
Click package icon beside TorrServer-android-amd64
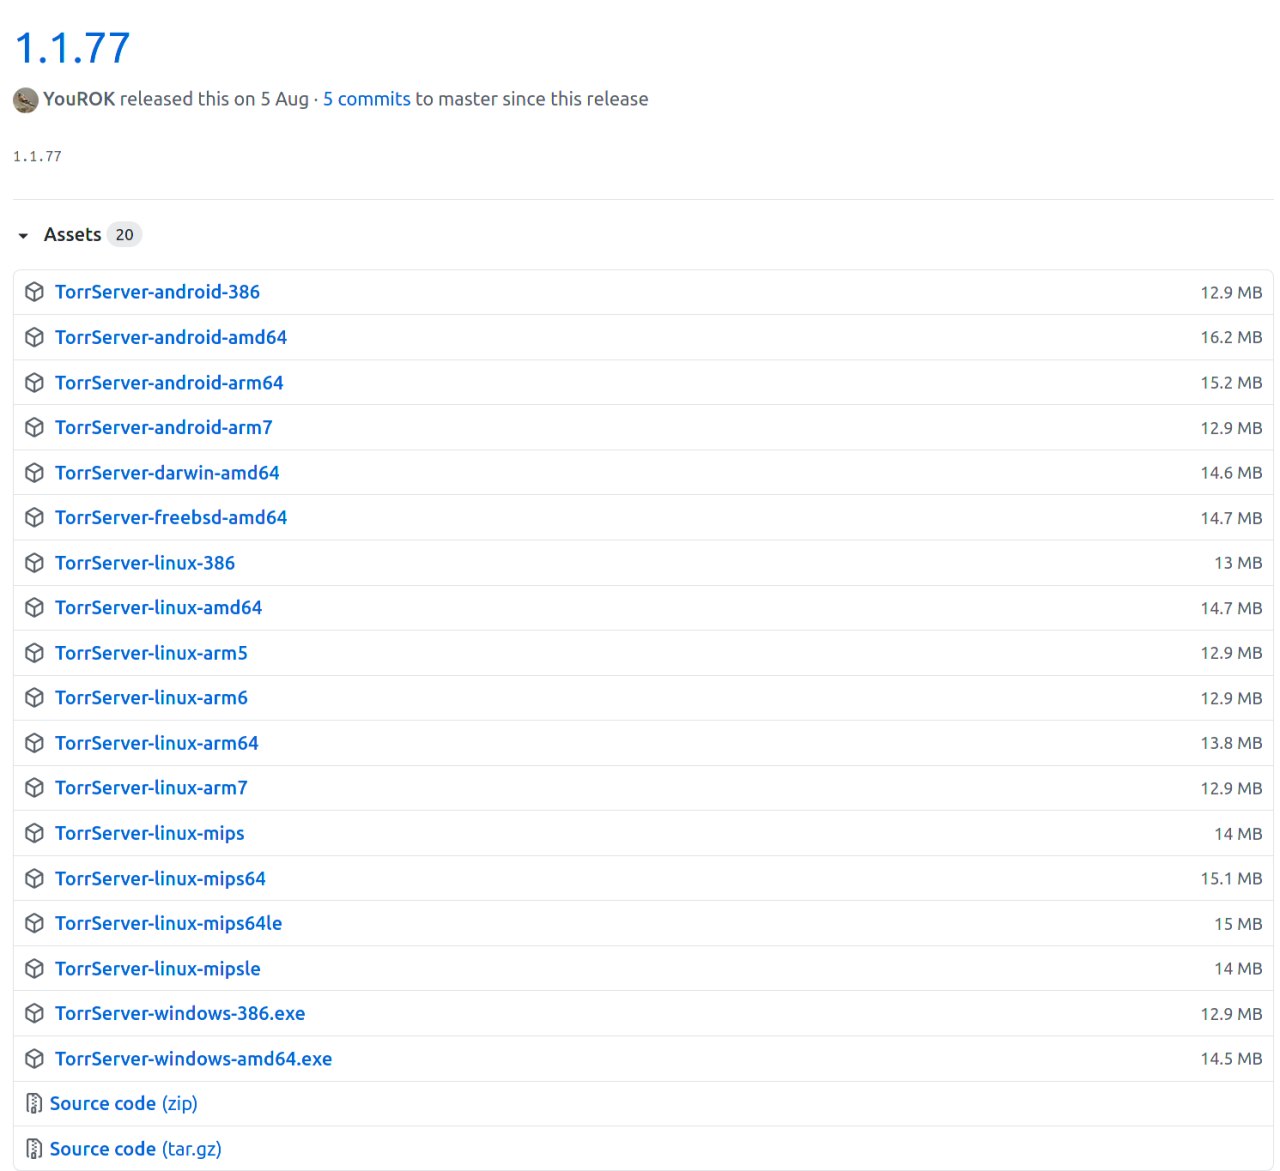coord(34,337)
